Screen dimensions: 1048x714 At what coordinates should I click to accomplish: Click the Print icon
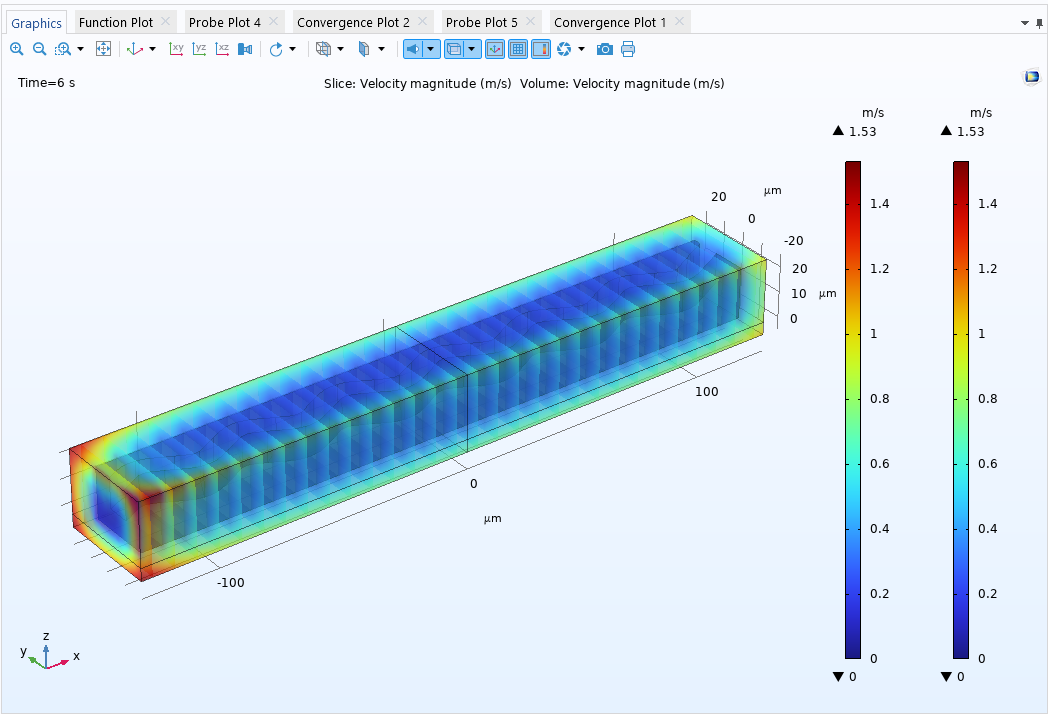tap(628, 49)
